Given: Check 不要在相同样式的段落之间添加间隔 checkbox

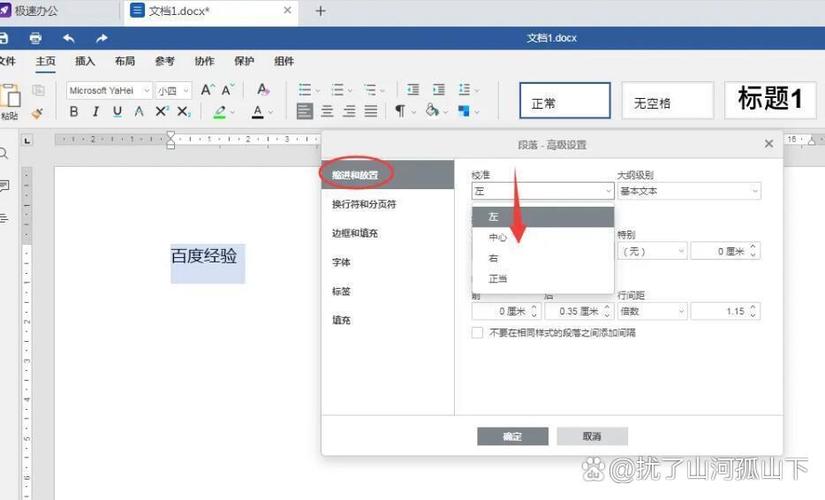Looking at the screenshot, I should click(477, 333).
